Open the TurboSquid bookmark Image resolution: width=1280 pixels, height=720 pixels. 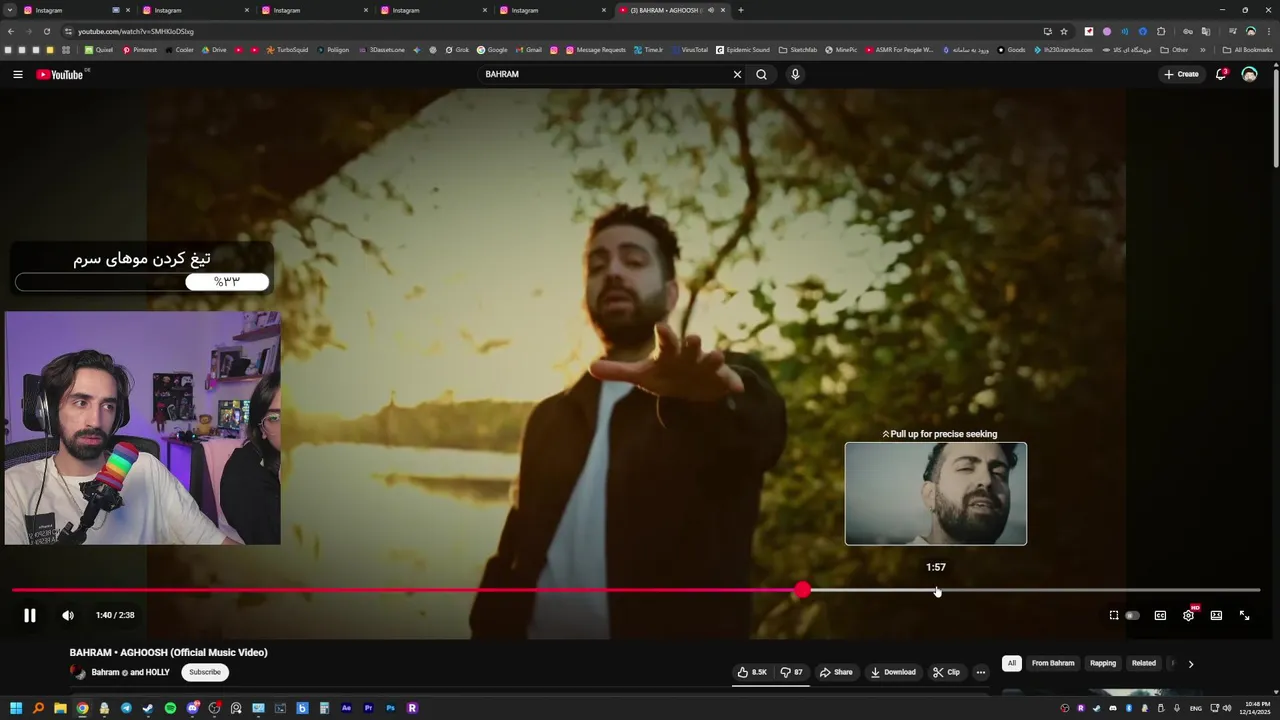[288, 50]
